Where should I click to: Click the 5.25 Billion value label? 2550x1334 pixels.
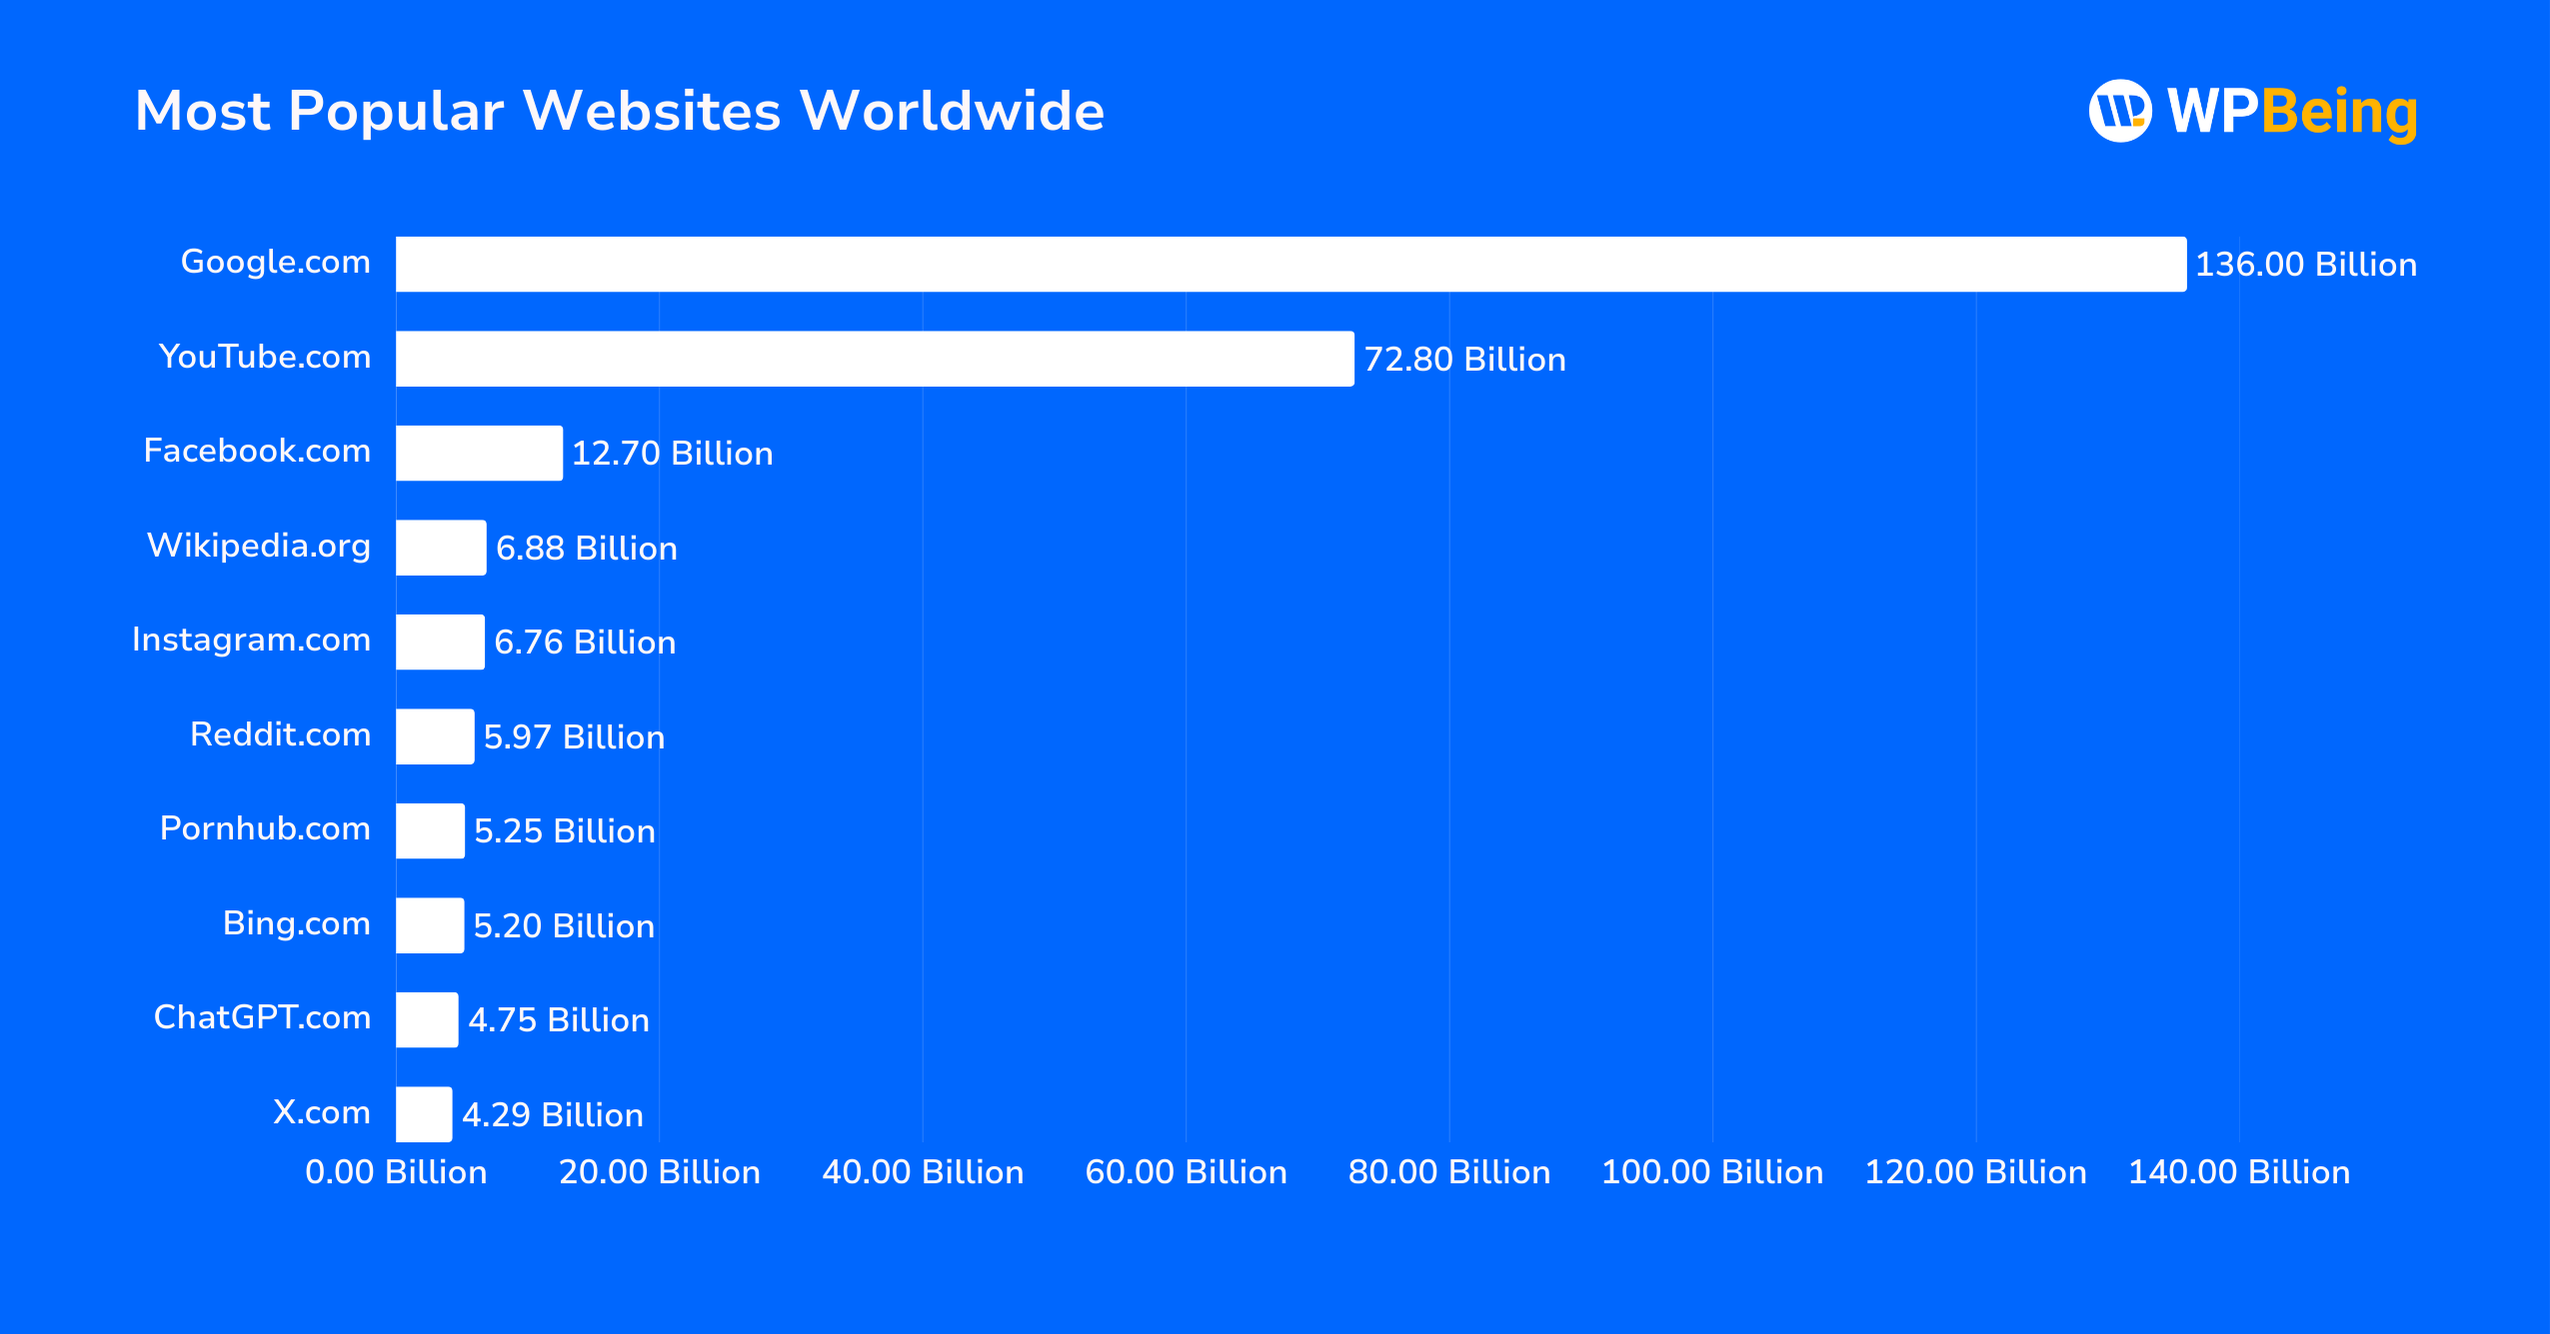point(565,832)
